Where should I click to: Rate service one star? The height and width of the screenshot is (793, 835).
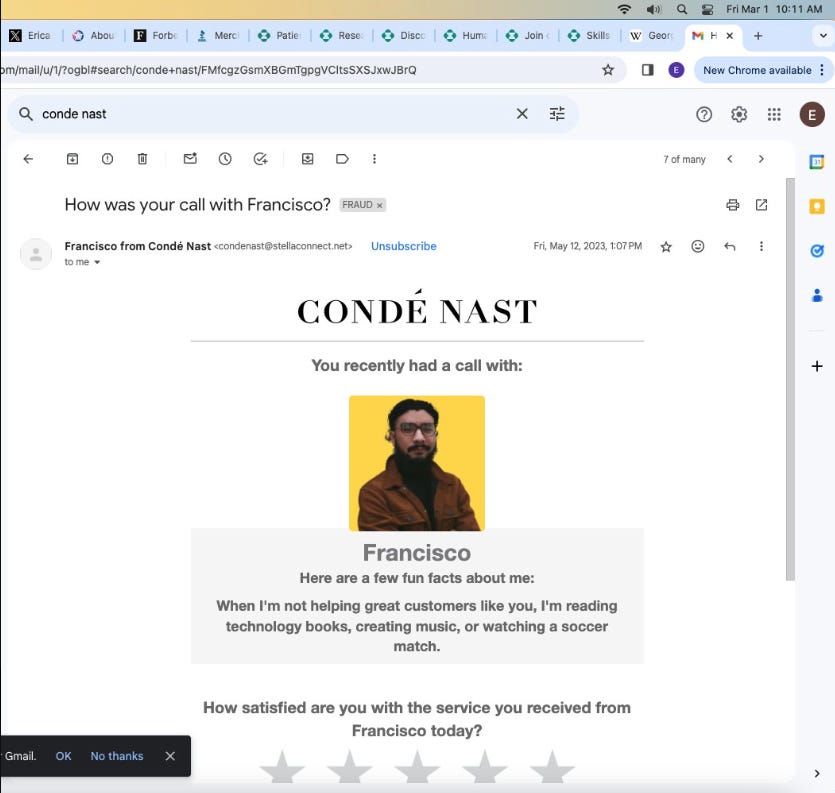(282, 767)
